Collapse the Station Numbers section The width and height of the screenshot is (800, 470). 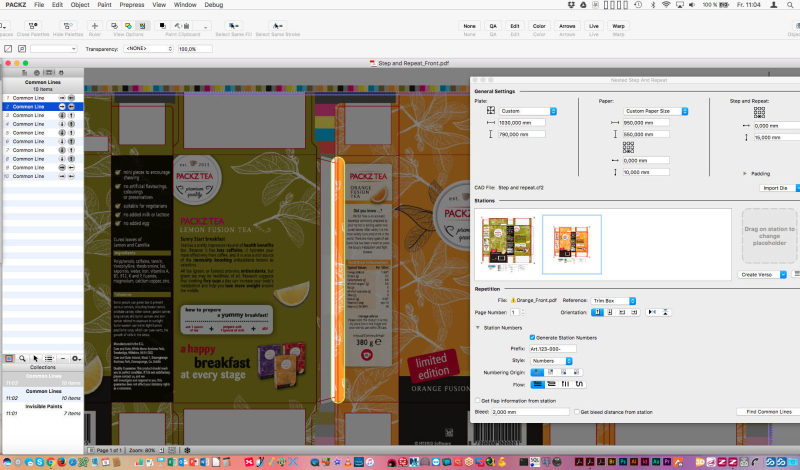pos(478,328)
